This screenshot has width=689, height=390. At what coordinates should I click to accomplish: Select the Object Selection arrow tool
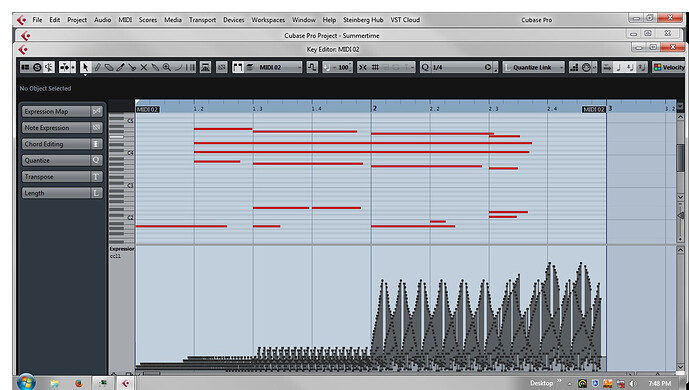pos(85,67)
